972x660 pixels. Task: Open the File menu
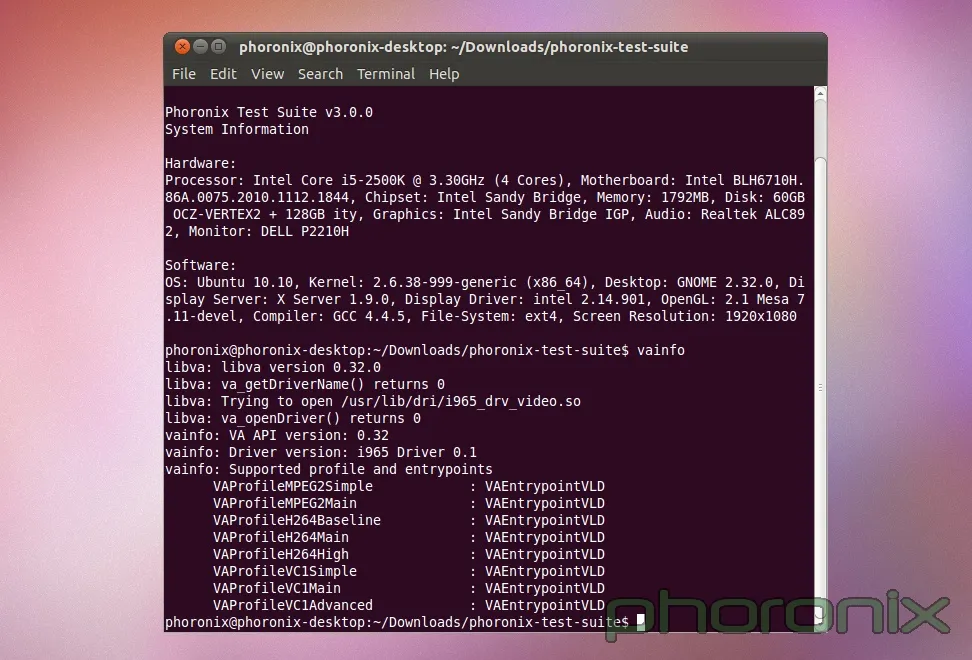pos(183,74)
